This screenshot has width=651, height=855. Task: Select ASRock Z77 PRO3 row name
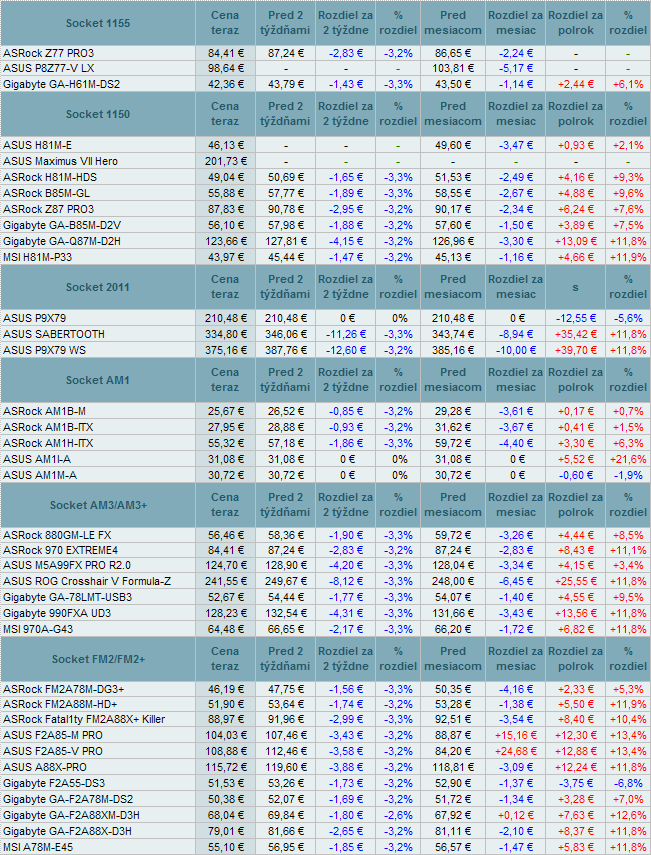49,53
